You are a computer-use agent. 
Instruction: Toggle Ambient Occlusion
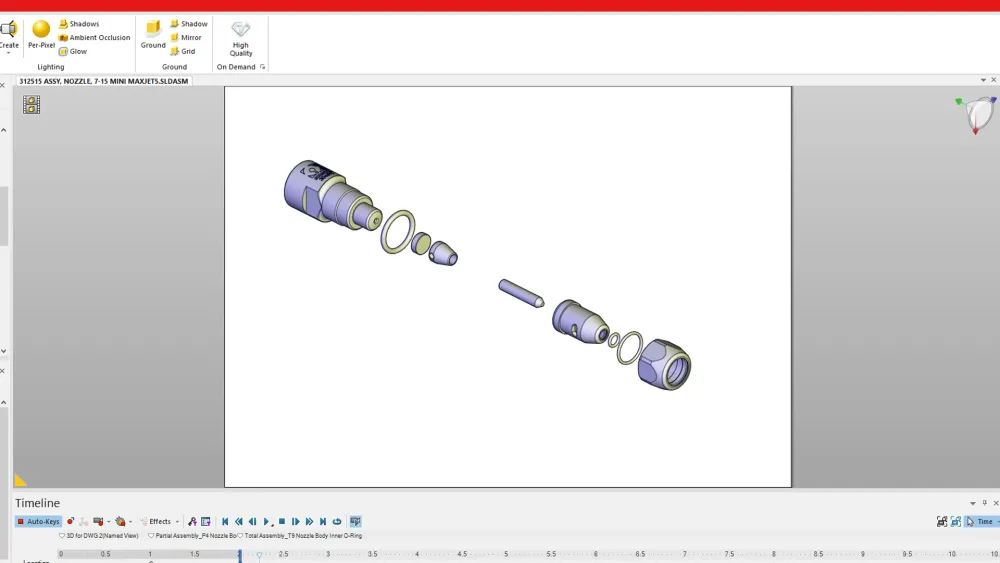(x=94, y=38)
